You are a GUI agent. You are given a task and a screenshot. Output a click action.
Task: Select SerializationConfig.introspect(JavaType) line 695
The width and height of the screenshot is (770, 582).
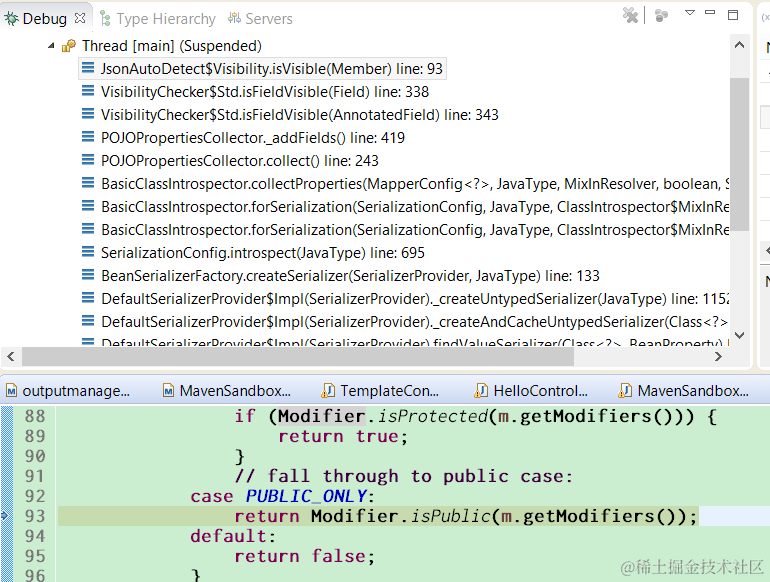coord(263,253)
